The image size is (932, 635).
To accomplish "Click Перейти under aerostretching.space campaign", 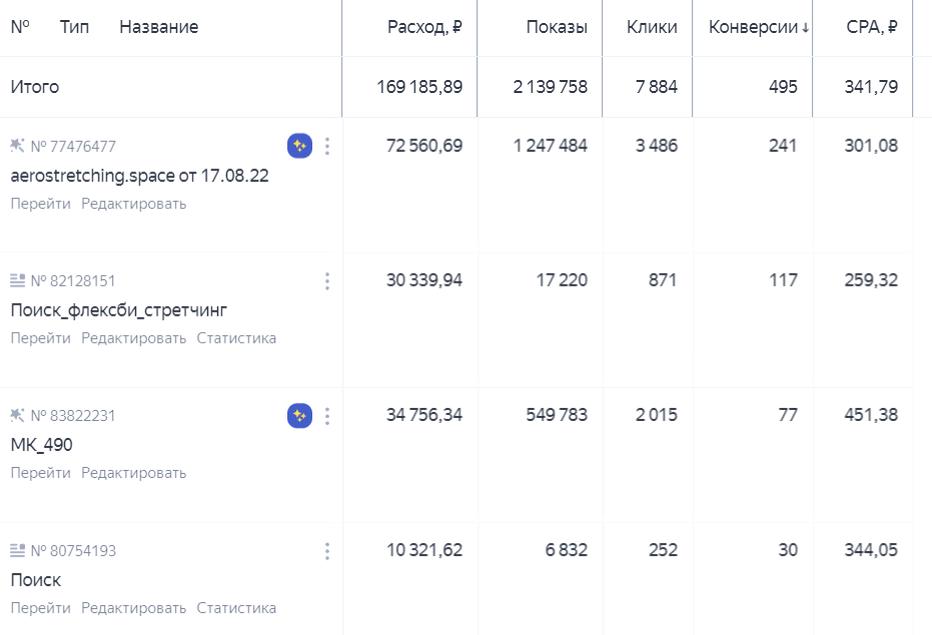I will [x=40, y=204].
